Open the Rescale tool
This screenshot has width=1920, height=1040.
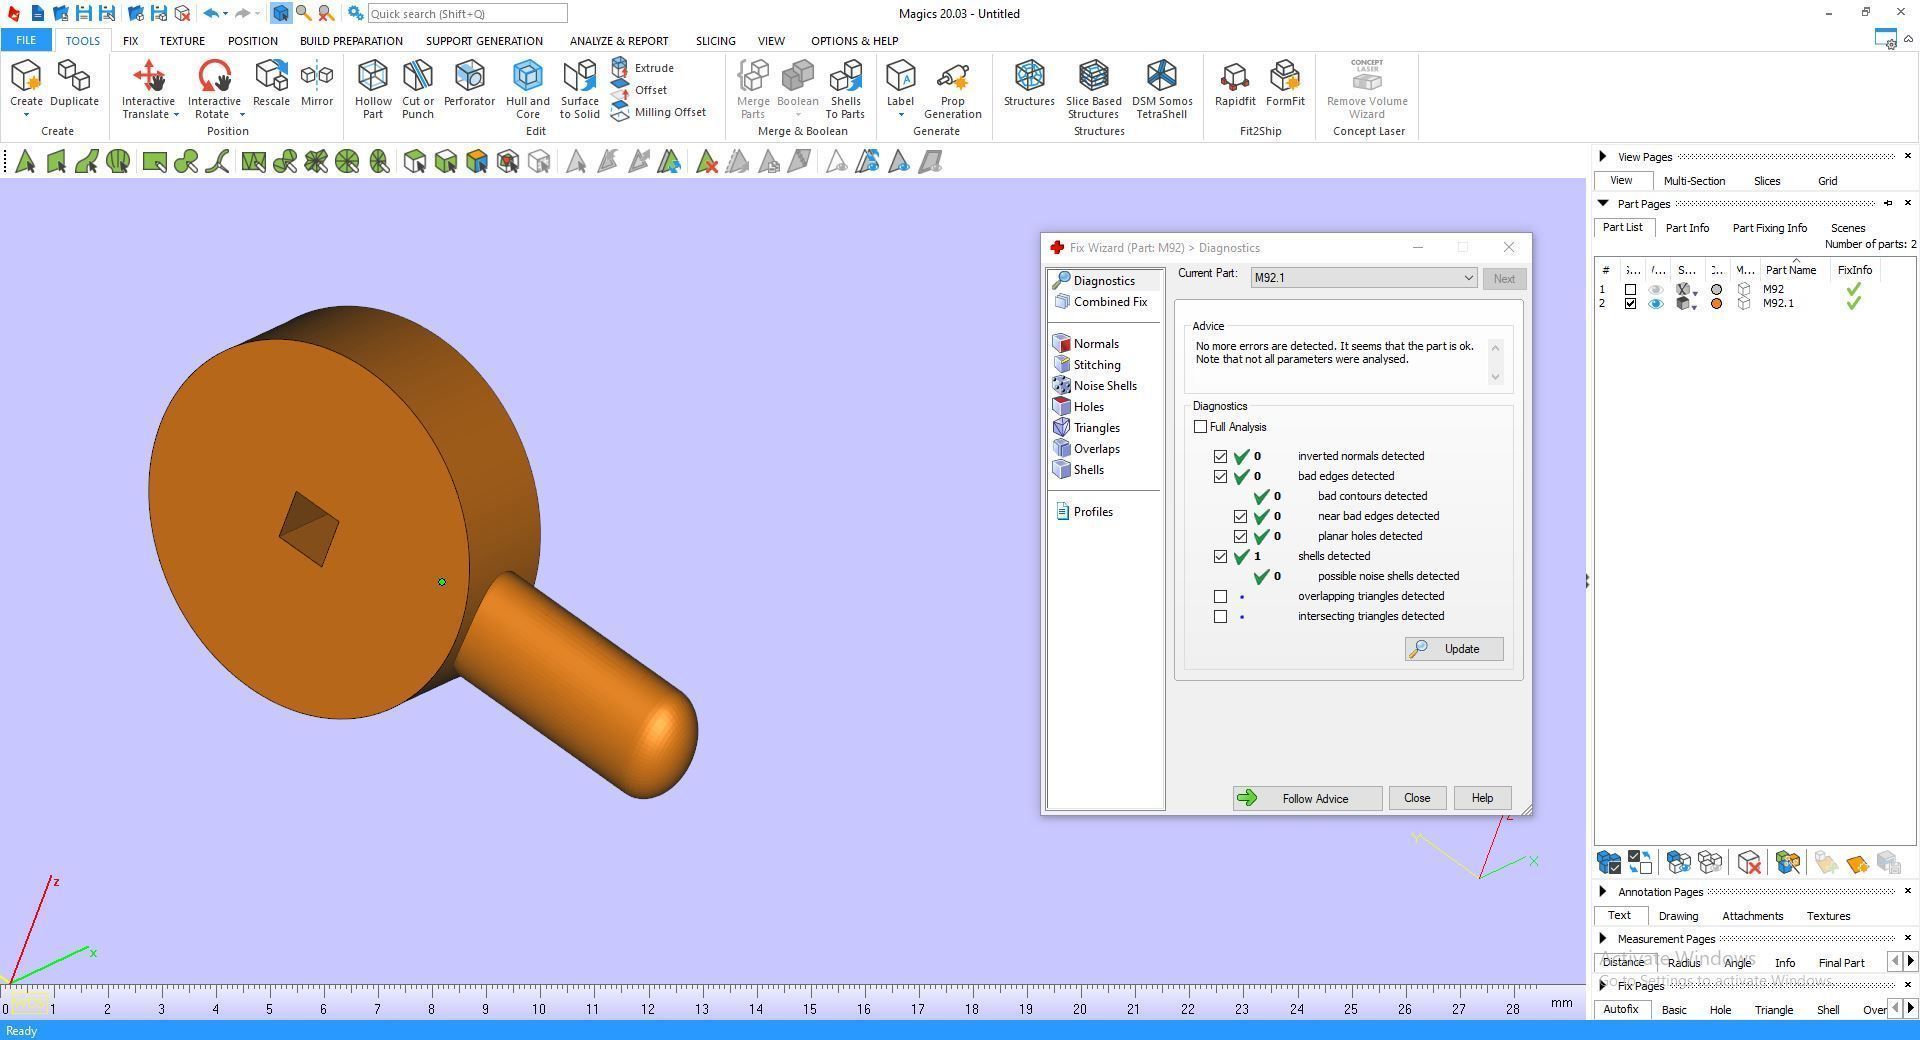point(271,83)
